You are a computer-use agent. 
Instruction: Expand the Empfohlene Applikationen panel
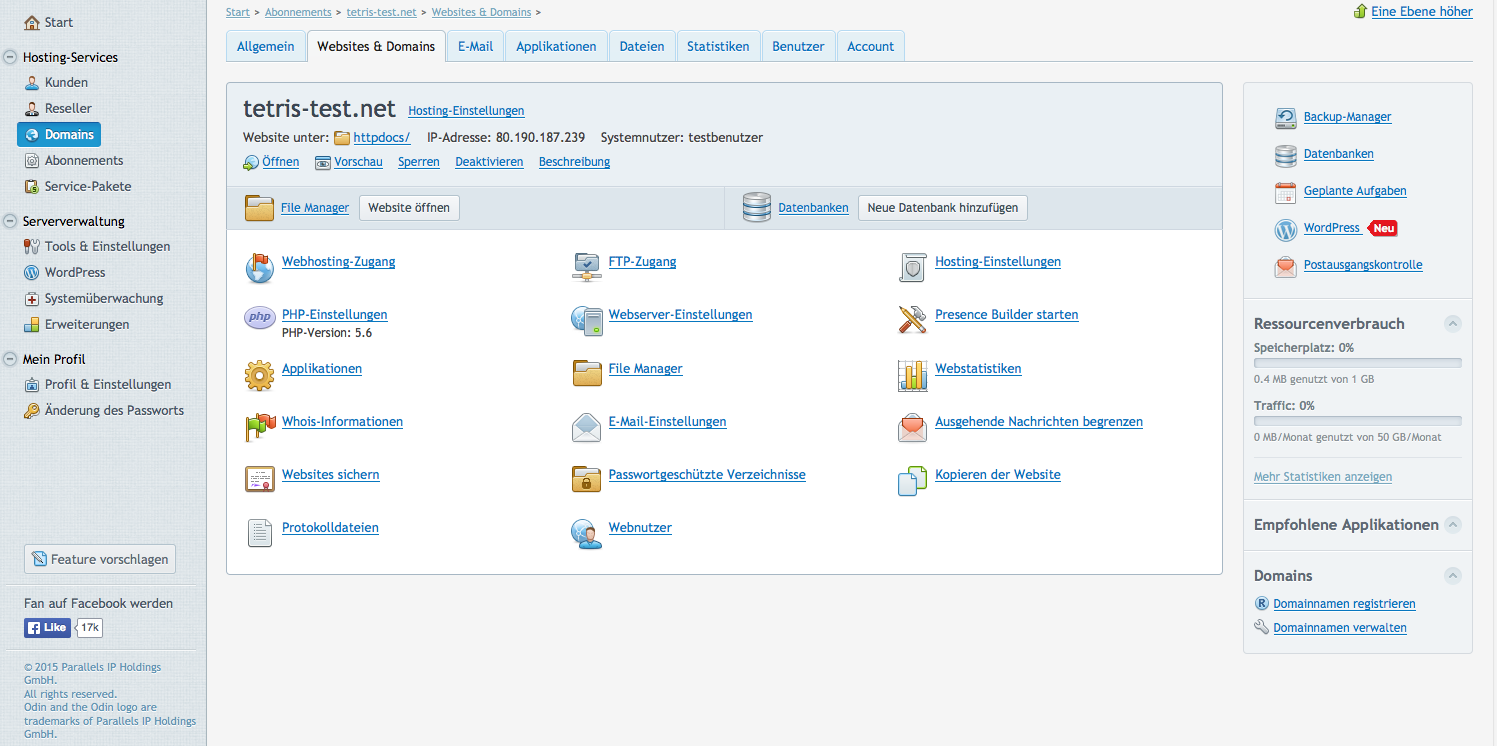tap(1453, 525)
